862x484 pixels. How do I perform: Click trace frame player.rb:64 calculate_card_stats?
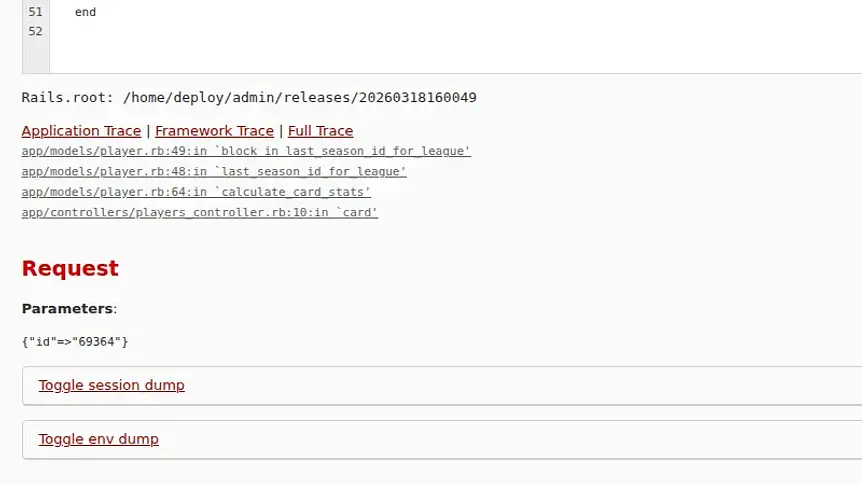[x=196, y=192]
